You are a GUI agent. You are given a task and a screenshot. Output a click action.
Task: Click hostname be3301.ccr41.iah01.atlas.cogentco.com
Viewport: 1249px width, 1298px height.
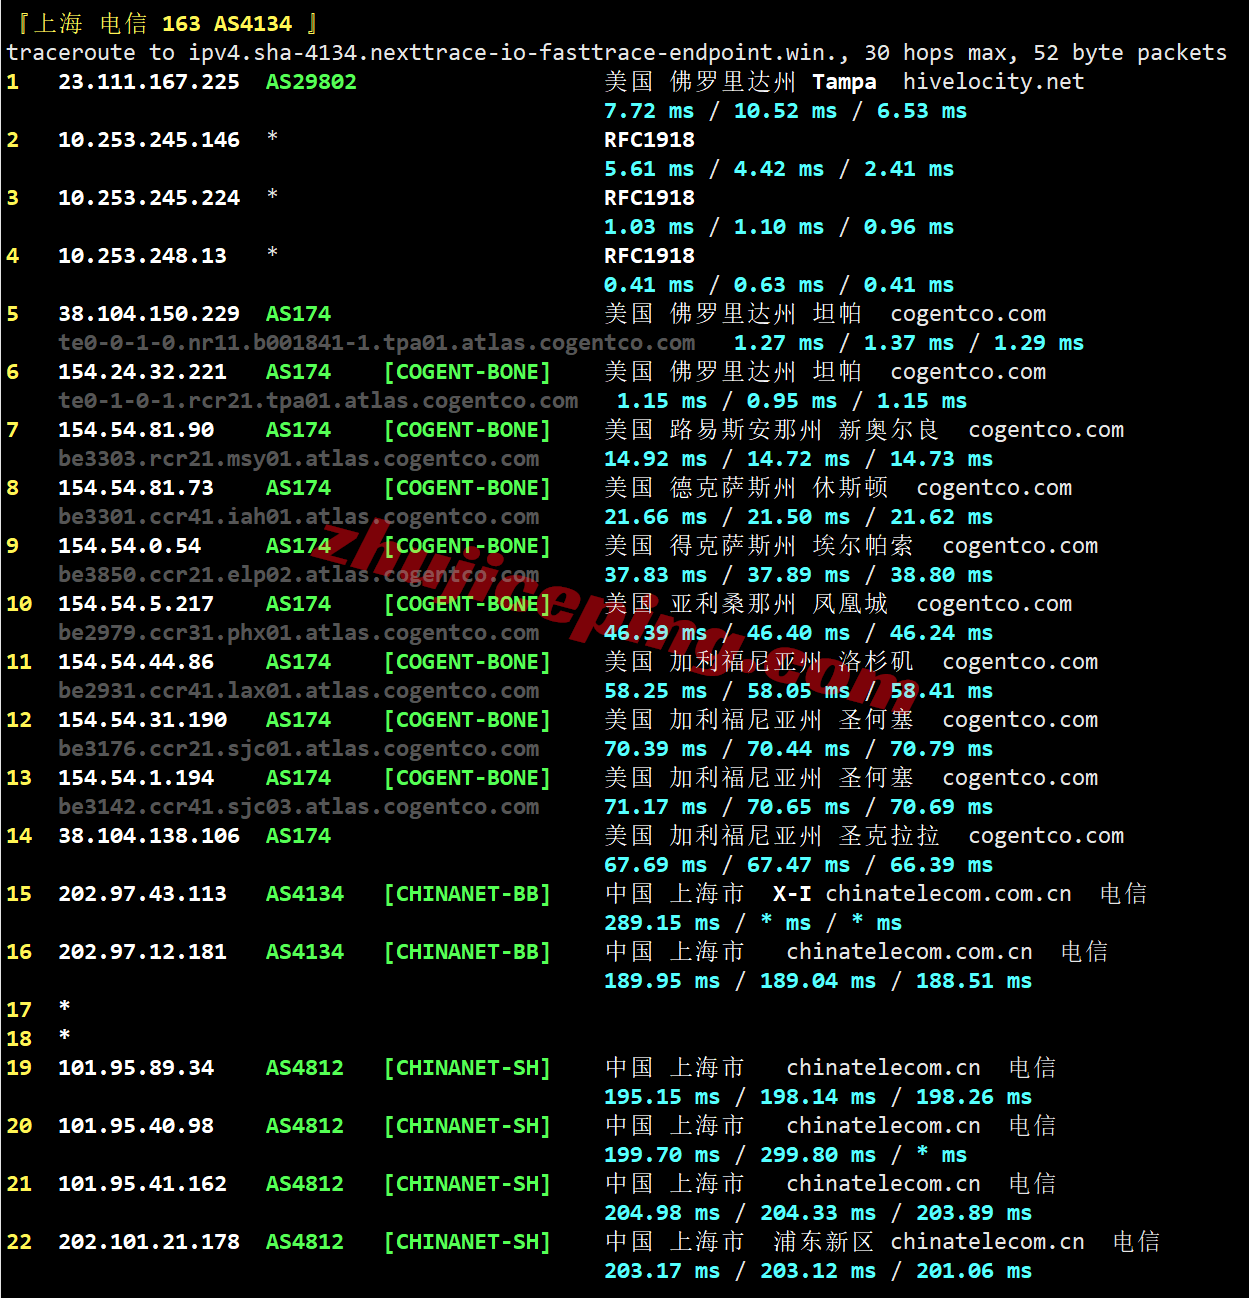tap(298, 517)
